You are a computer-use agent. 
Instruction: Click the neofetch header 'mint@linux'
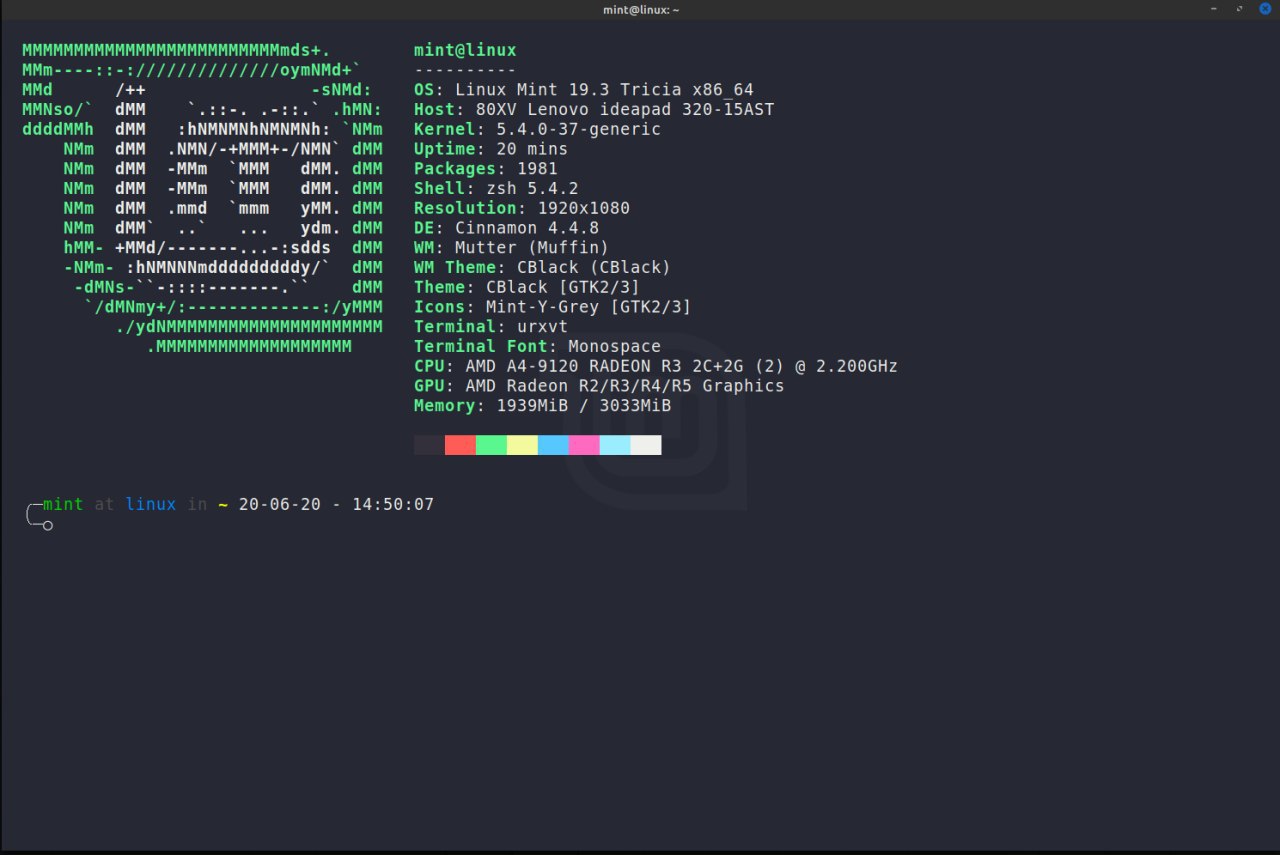coord(465,50)
